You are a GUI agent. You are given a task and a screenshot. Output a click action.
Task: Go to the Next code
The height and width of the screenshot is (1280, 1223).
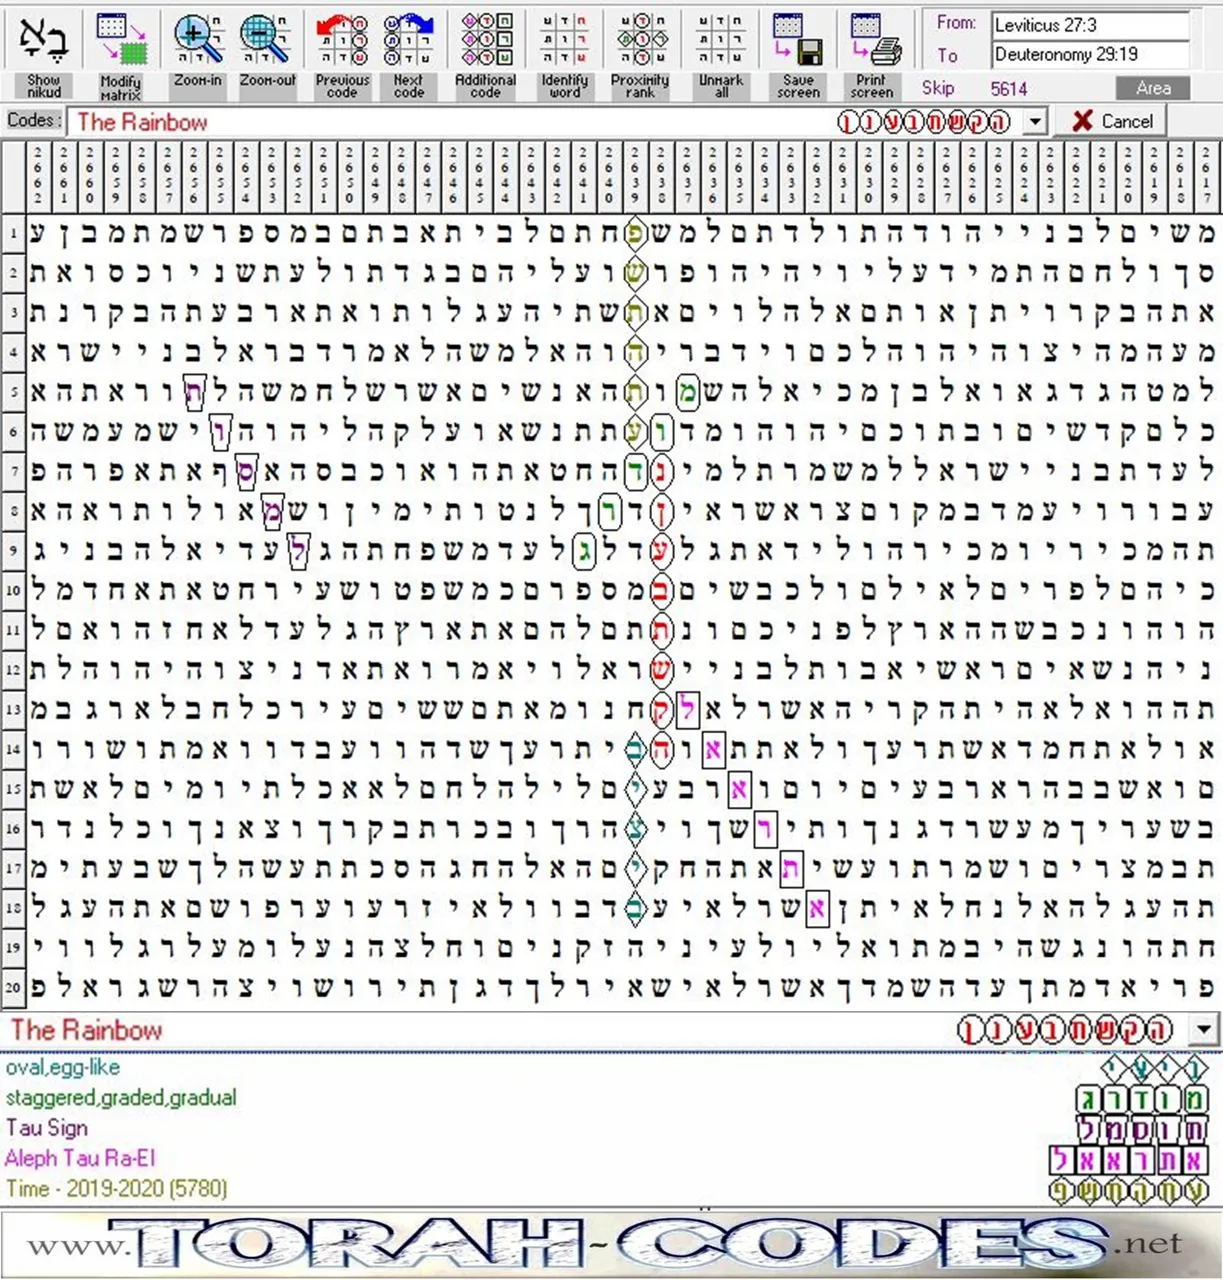coord(408,53)
